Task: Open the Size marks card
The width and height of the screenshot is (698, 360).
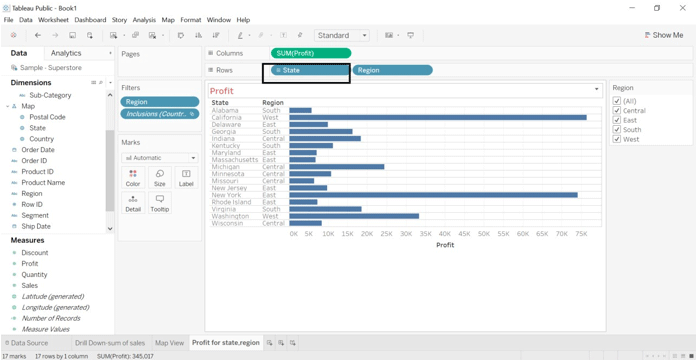Action: 160,178
